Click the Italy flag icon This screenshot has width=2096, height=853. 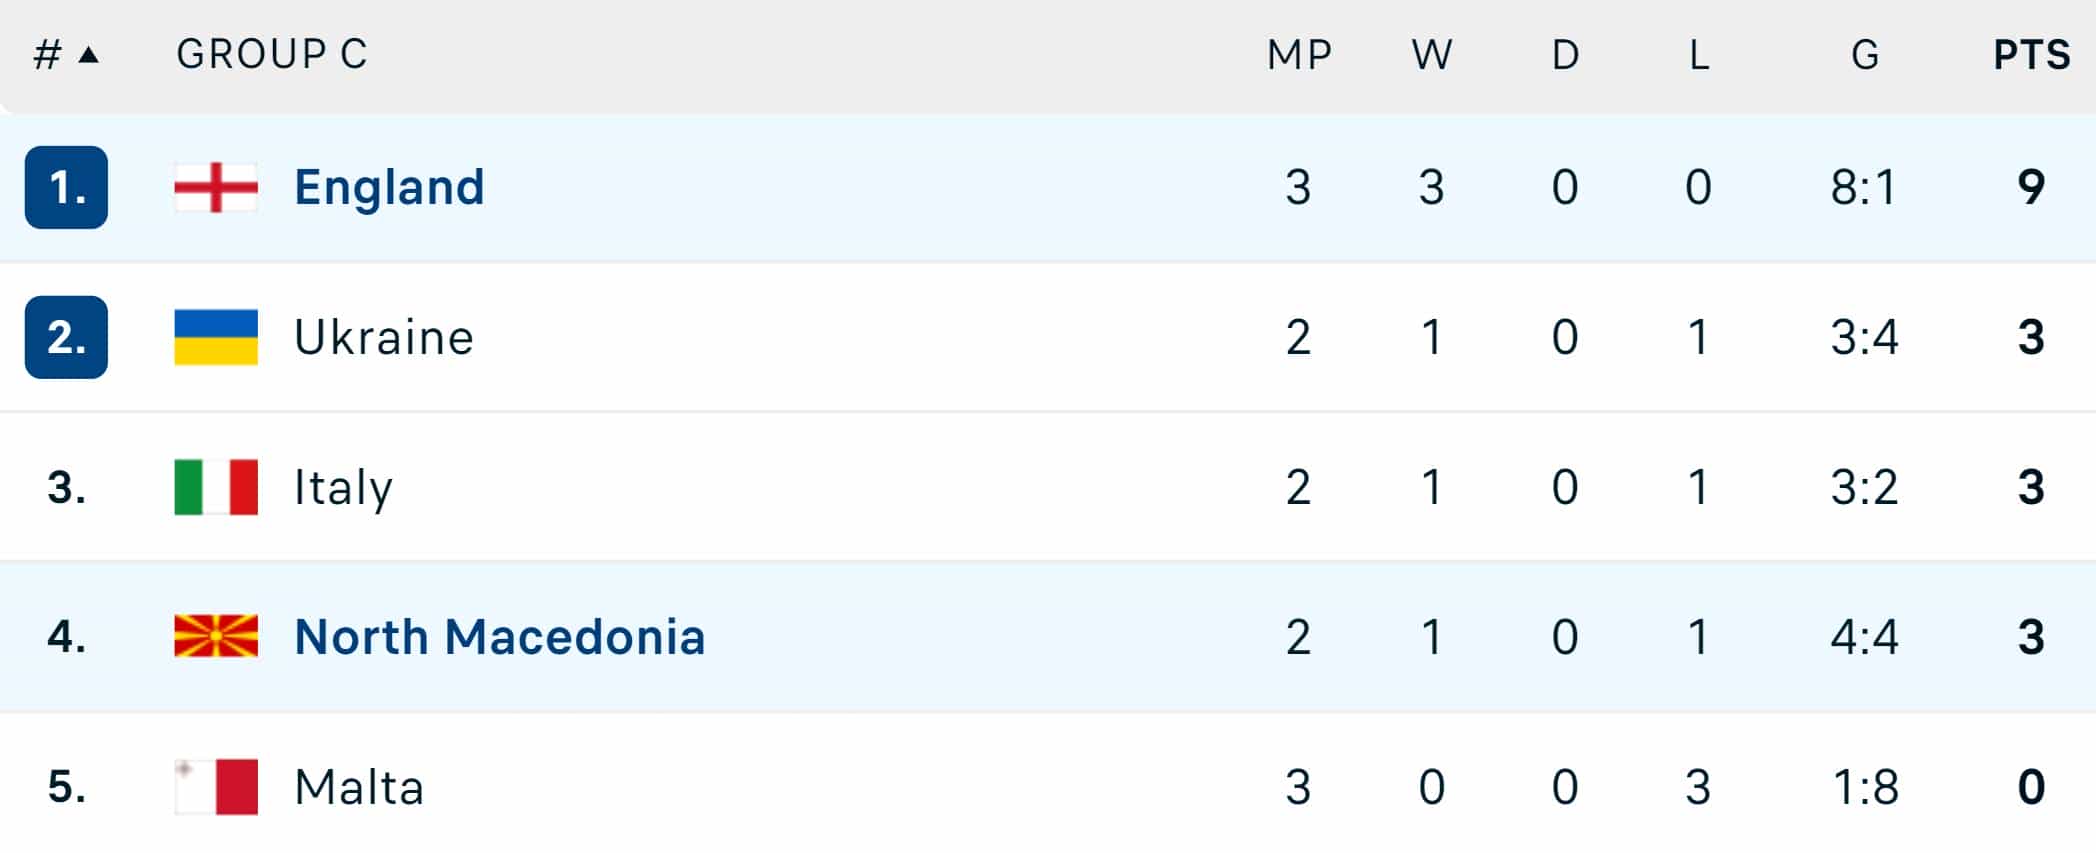(x=216, y=487)
